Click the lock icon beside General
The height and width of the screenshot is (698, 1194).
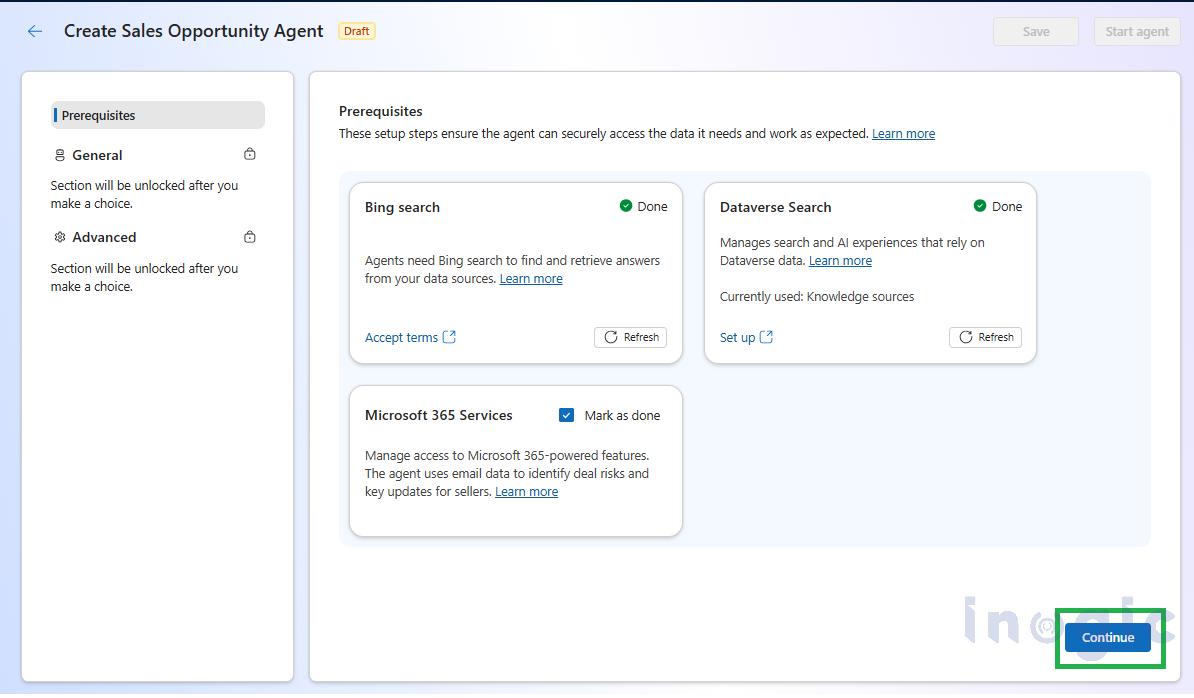coord(250,155)
